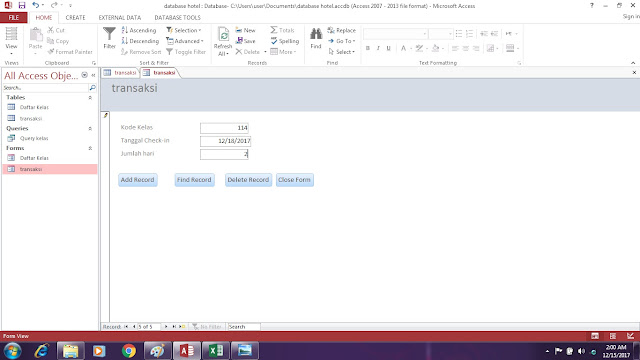Click the Add Record button
640x360 pixels.
click(138, 180)
